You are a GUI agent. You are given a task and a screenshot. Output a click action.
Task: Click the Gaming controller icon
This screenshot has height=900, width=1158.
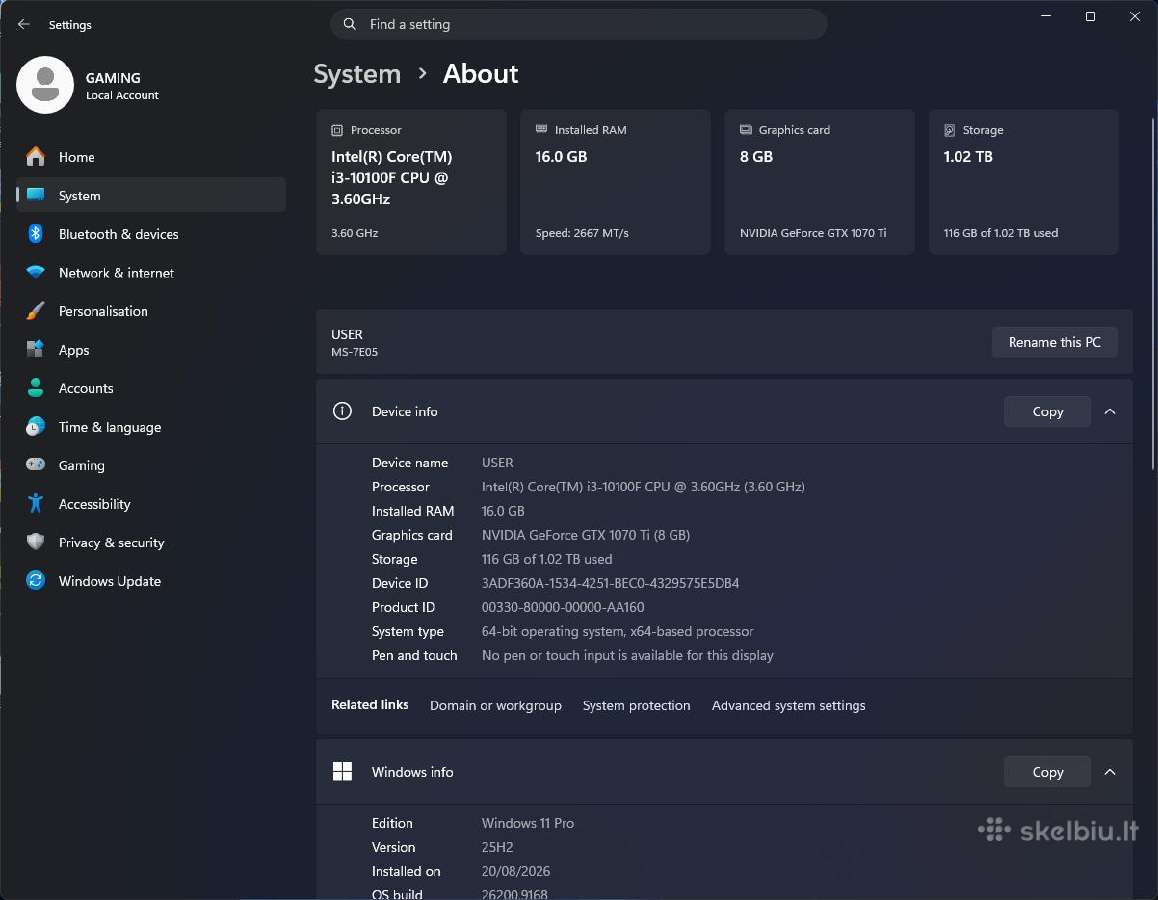(x=35, y=464)
